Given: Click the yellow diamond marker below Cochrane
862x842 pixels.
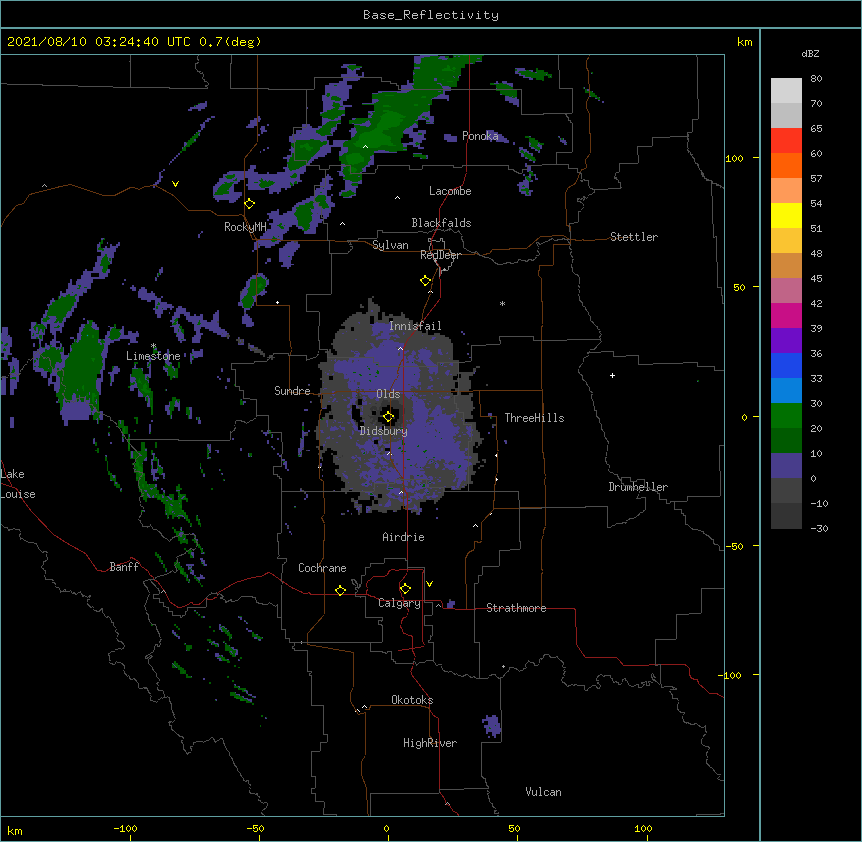Looking at the screenshot, I should [340, 590].
